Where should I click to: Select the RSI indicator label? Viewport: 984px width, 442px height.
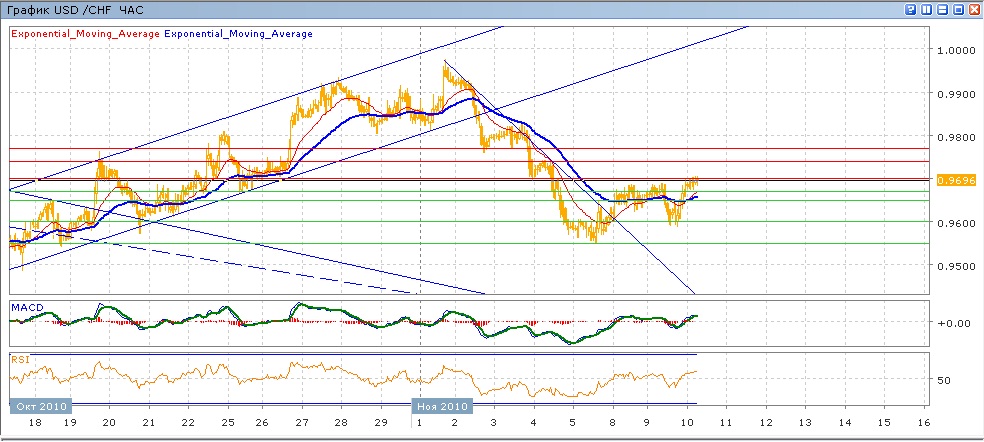(20, 358)
